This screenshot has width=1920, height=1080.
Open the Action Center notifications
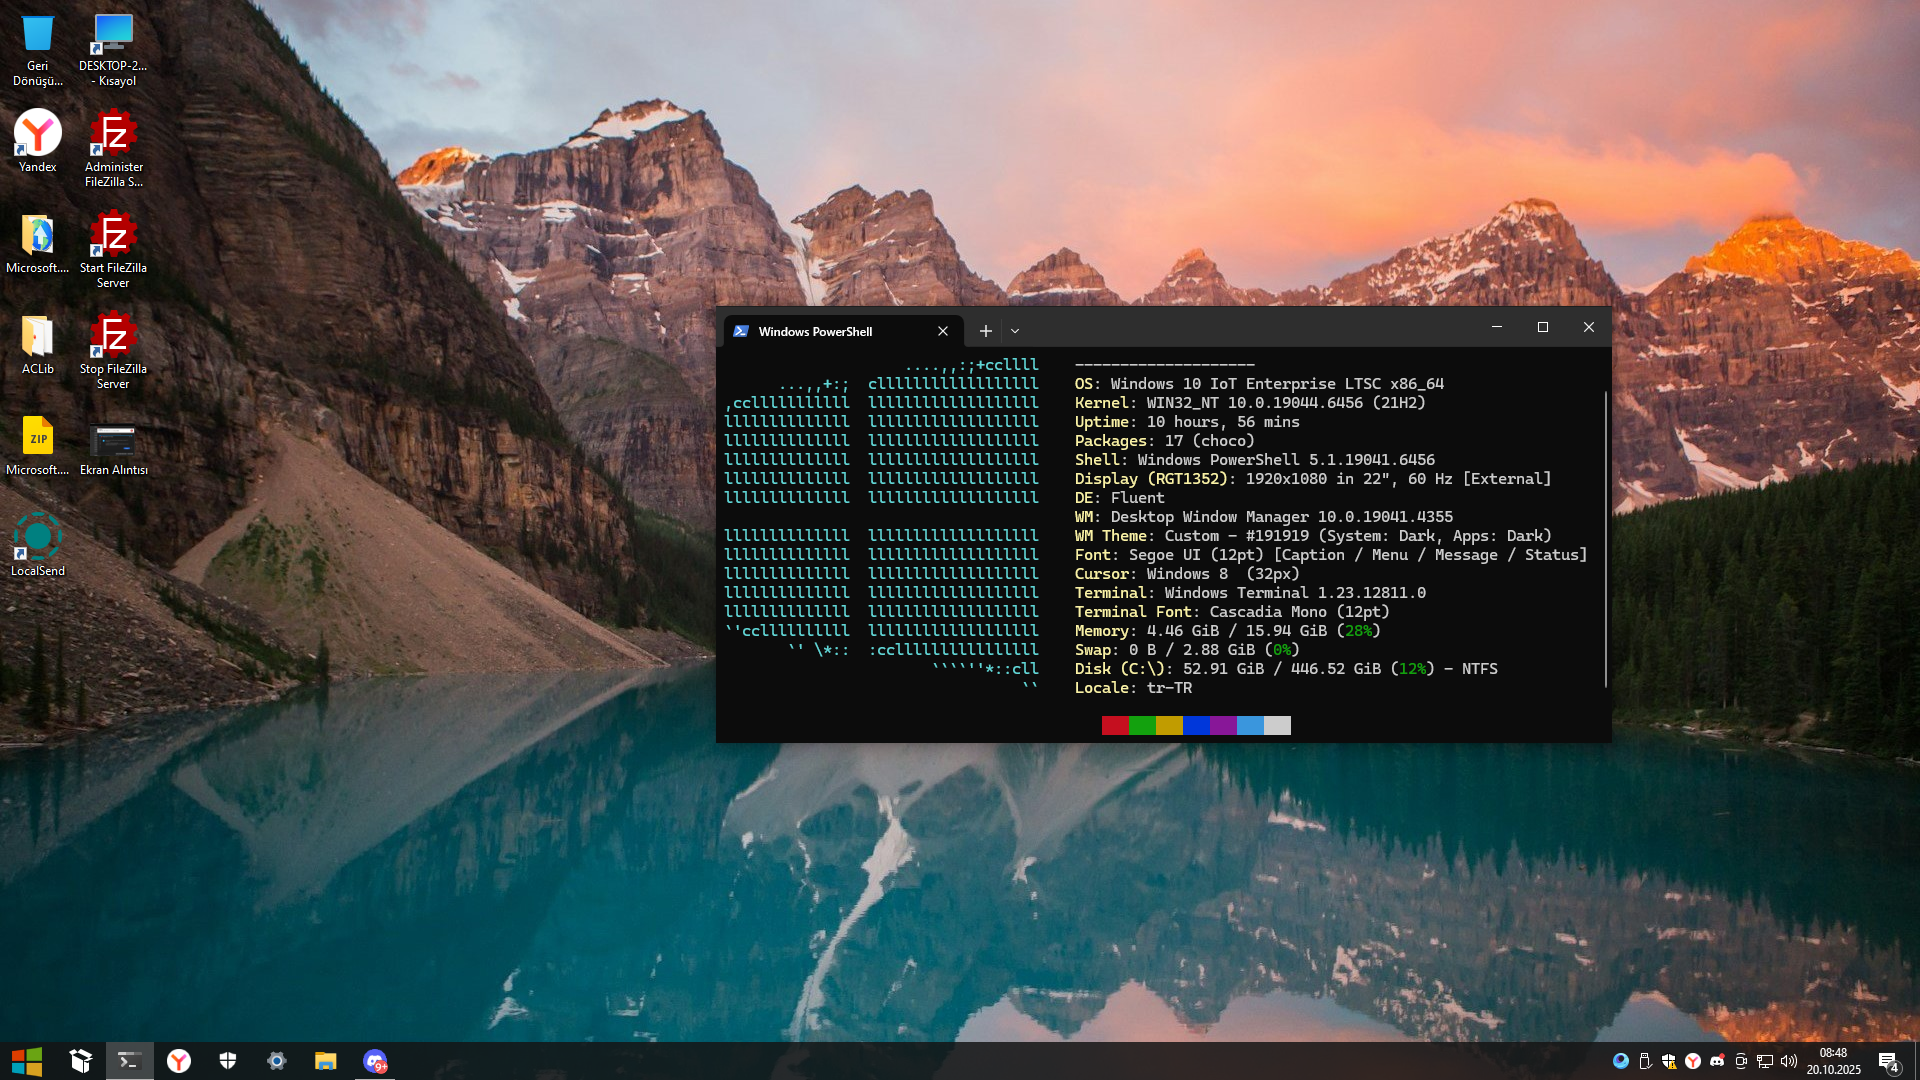(1888, 1061)
